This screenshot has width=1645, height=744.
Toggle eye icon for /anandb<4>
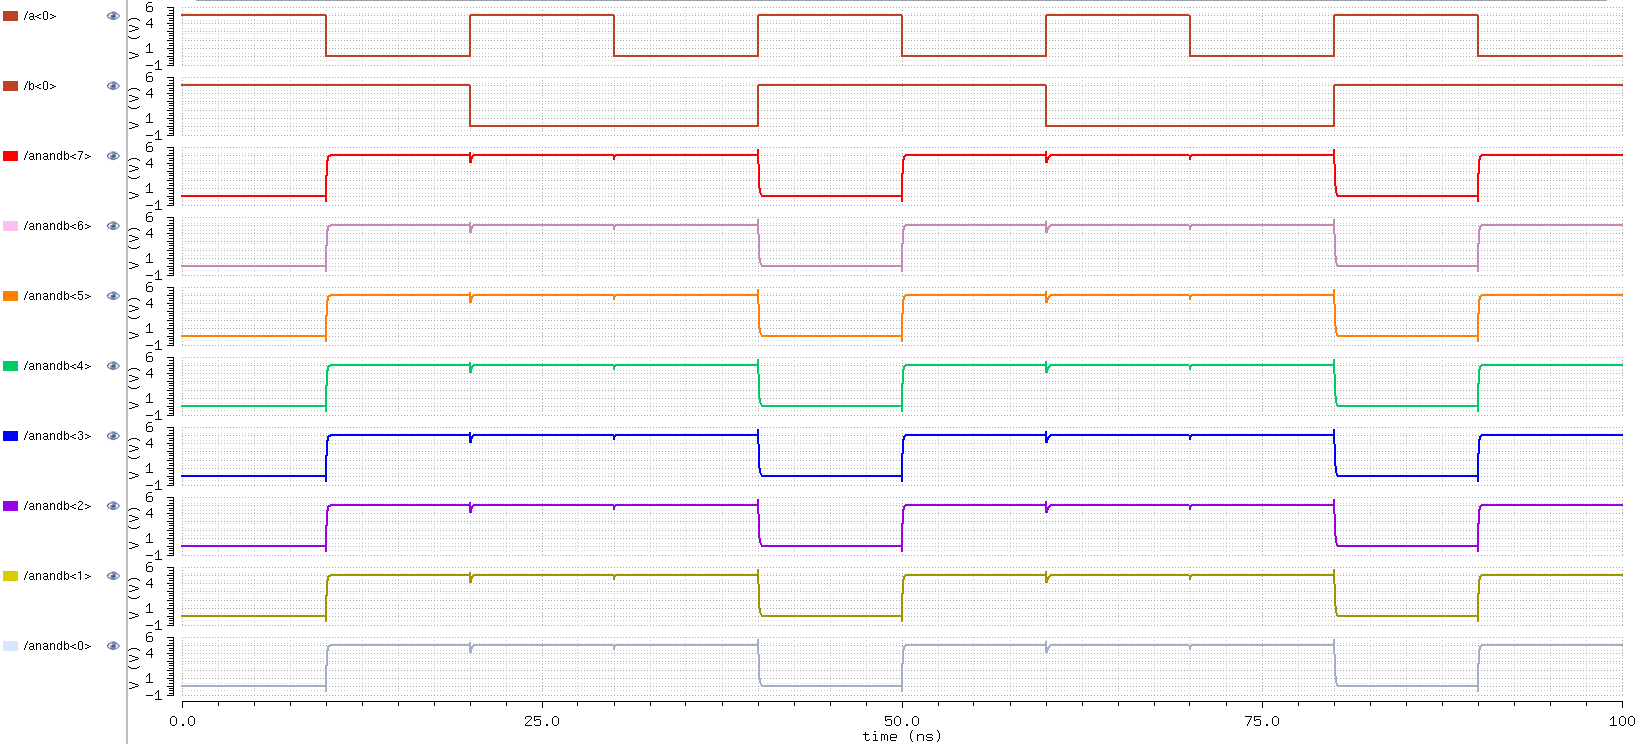pos(113,366)
